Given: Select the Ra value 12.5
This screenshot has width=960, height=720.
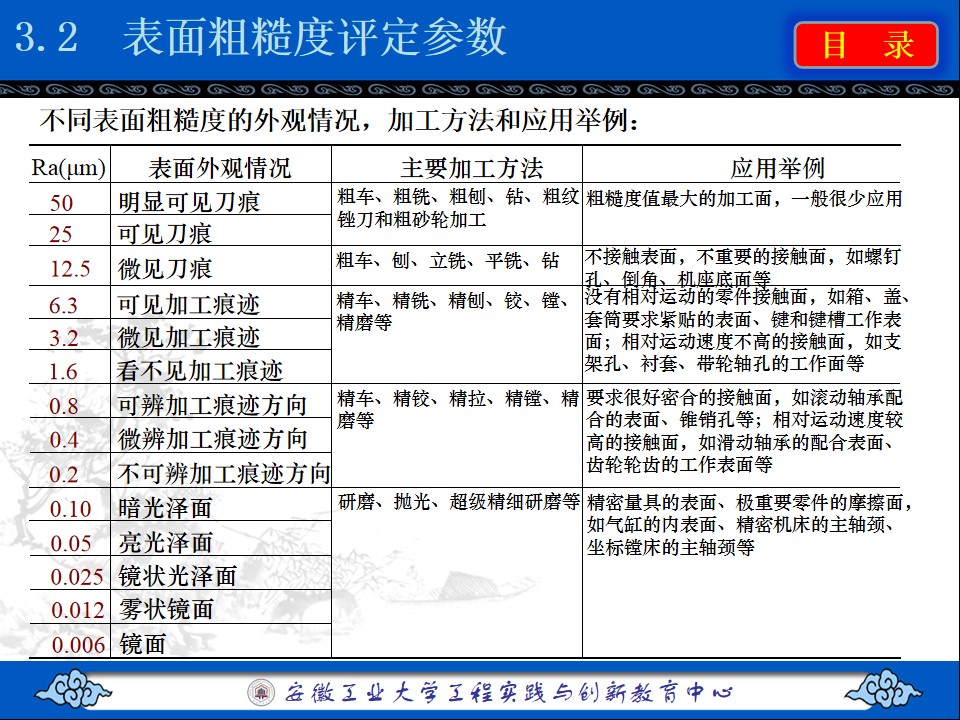Looking at the screenshot, I should click(70, 269).
